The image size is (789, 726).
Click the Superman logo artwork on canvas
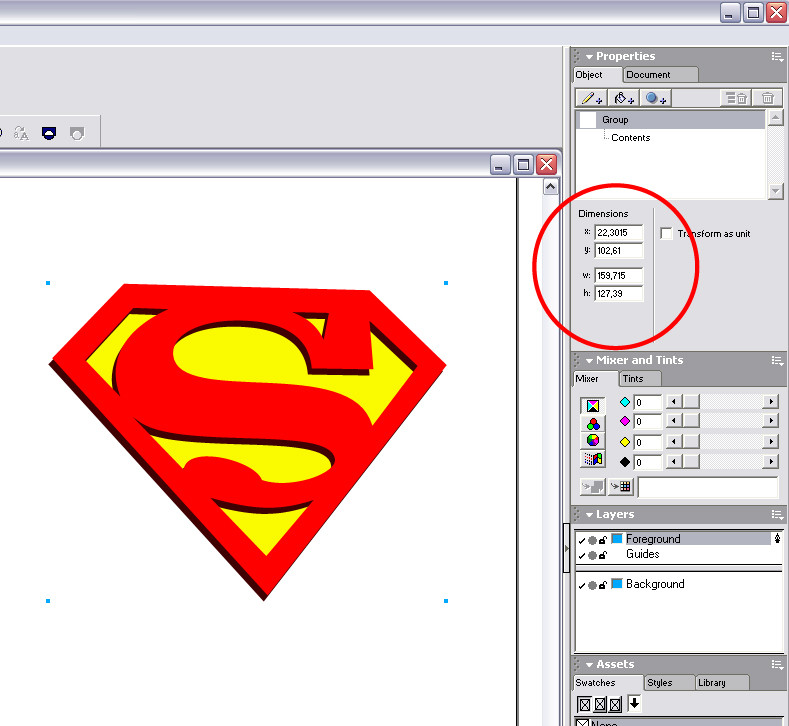[247, 442]
